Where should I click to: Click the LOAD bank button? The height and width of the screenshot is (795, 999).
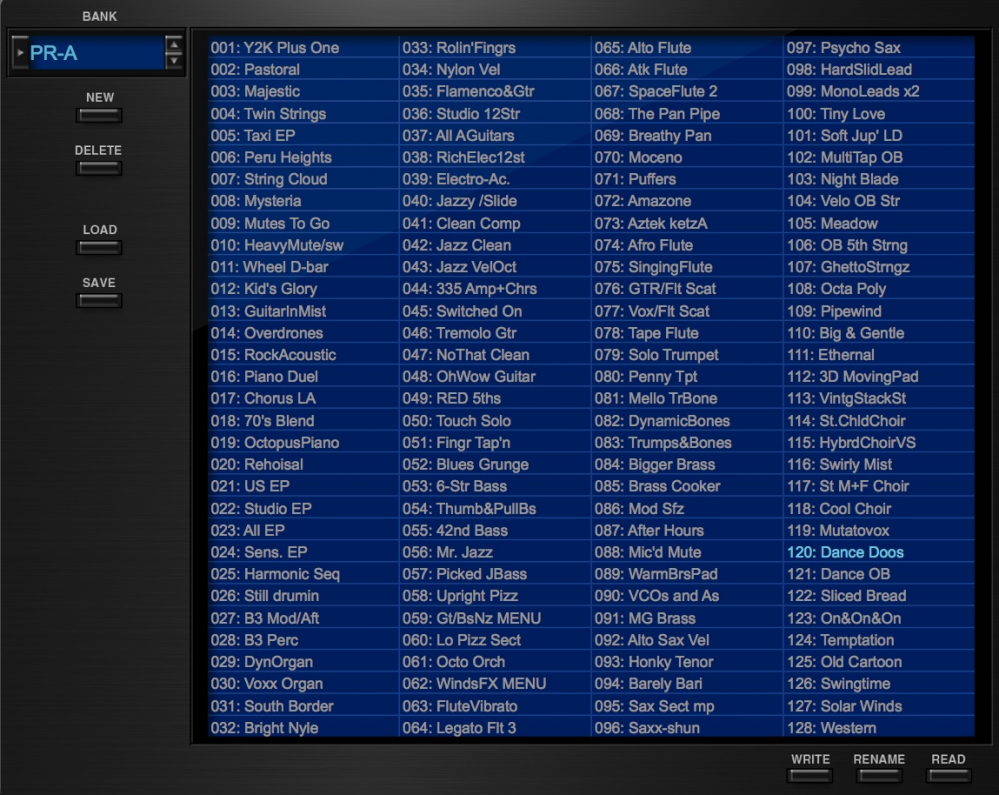pos(99,247)
